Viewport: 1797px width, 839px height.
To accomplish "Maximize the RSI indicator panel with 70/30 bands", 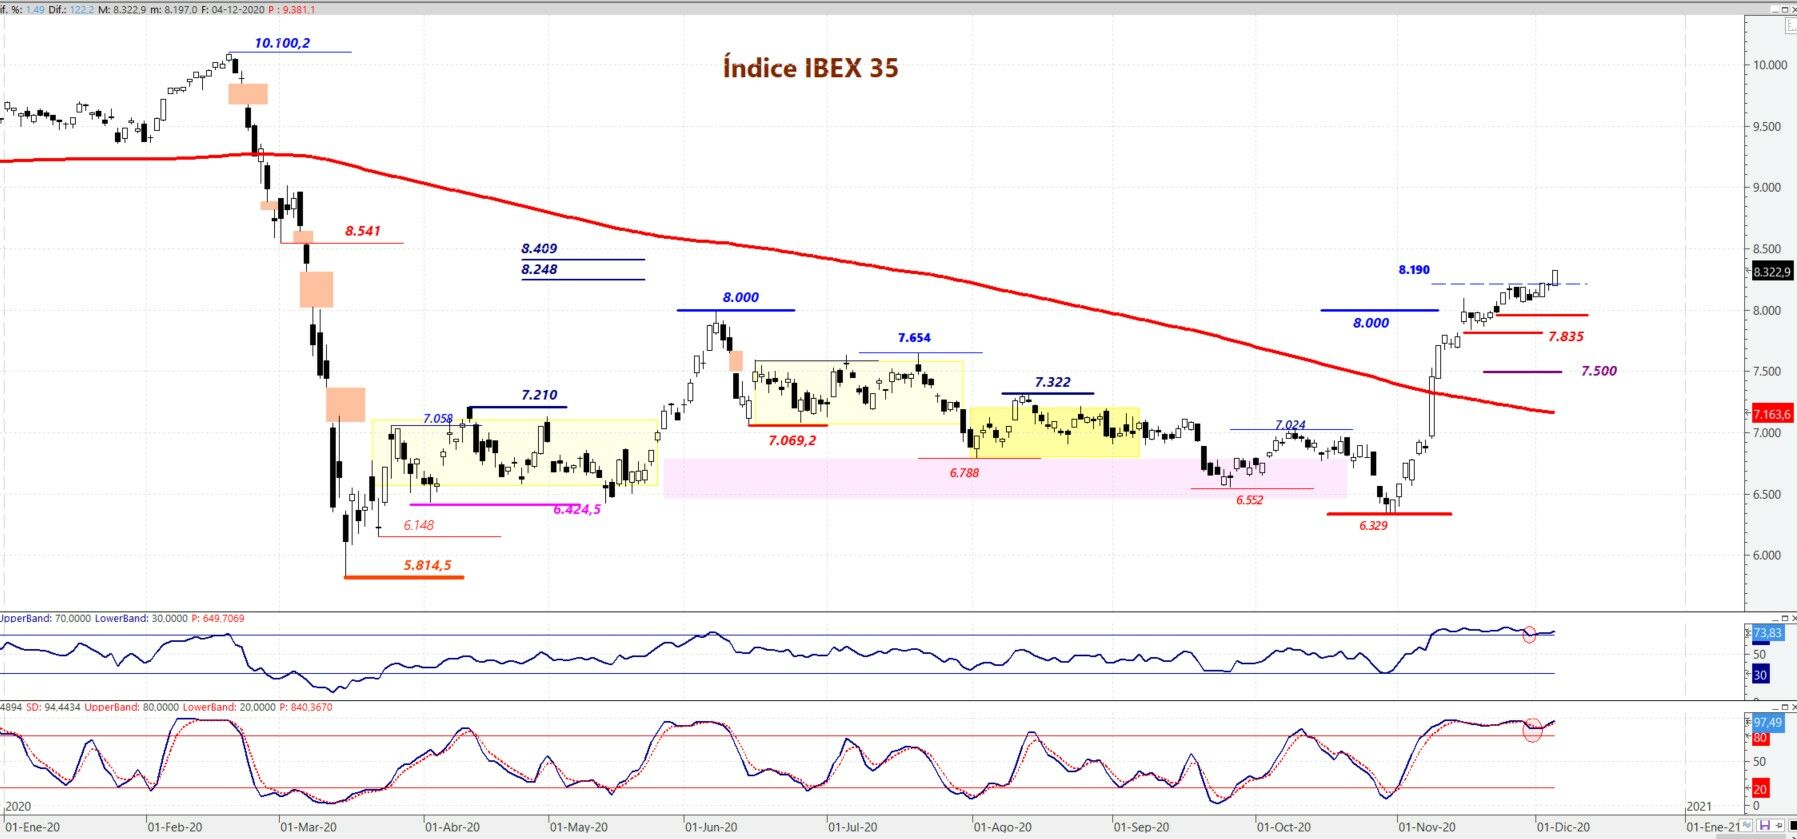I will pos(1783,619).
